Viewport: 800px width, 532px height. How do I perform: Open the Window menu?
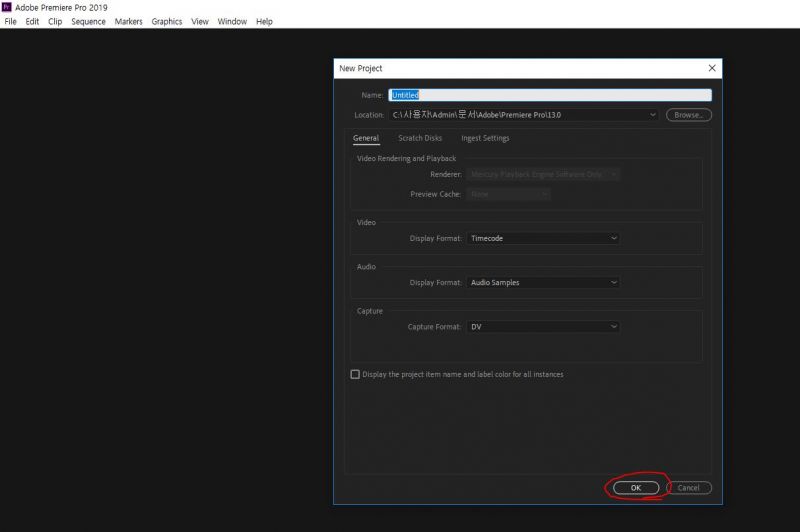pos(232,21)
